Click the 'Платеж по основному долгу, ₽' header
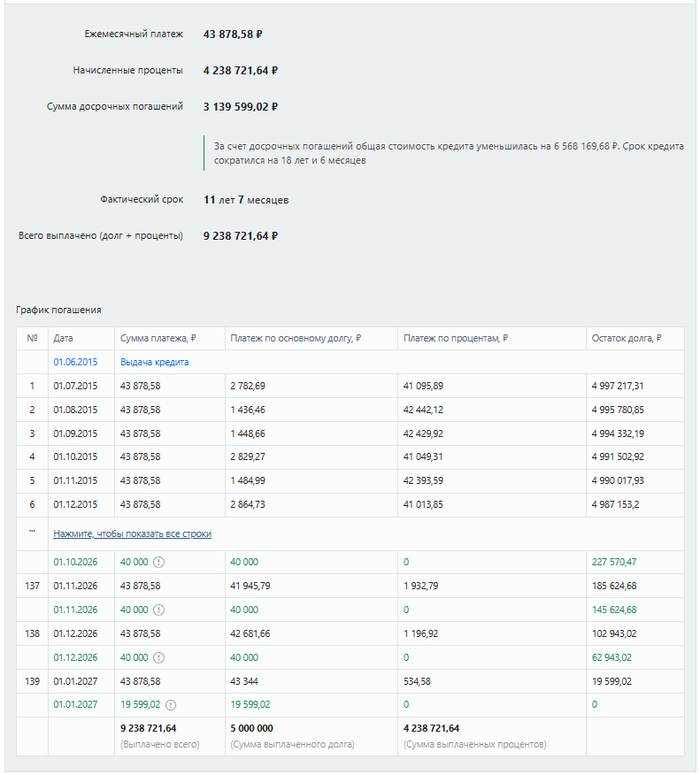The image size is (700, 775). pyautogui.click(x=296, y=338)
